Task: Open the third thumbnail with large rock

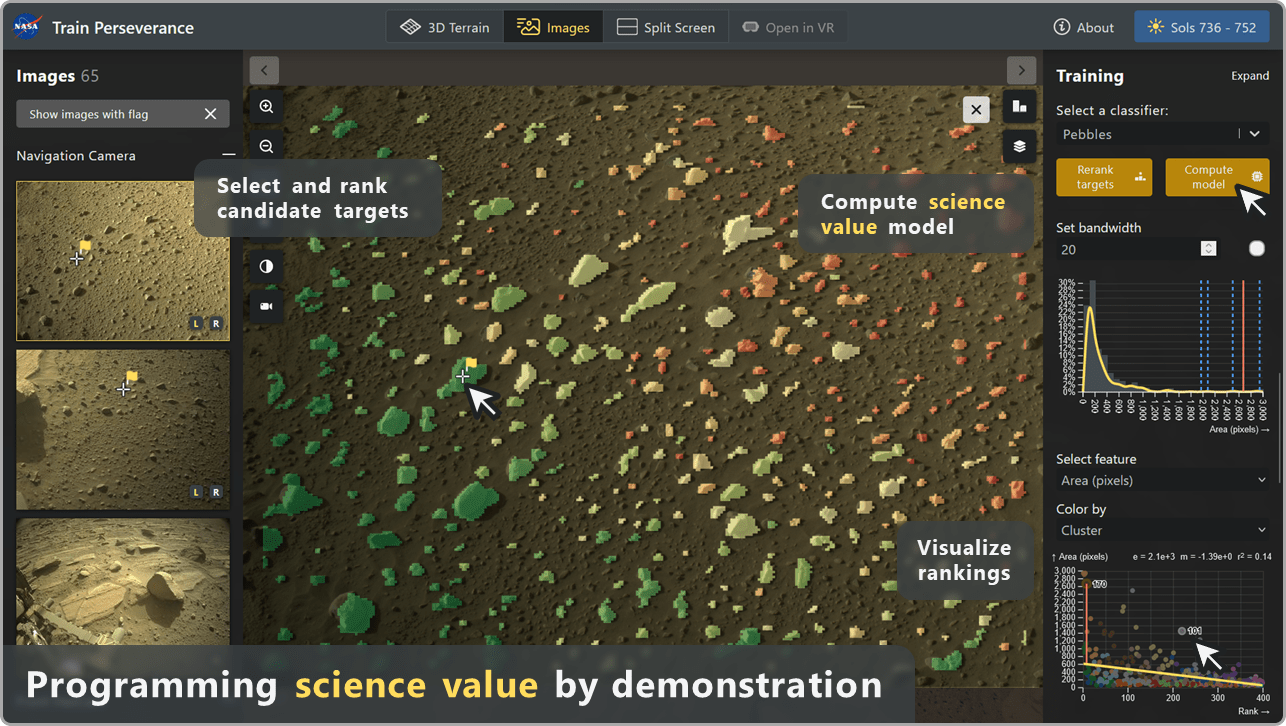Action: pos(123,580)
